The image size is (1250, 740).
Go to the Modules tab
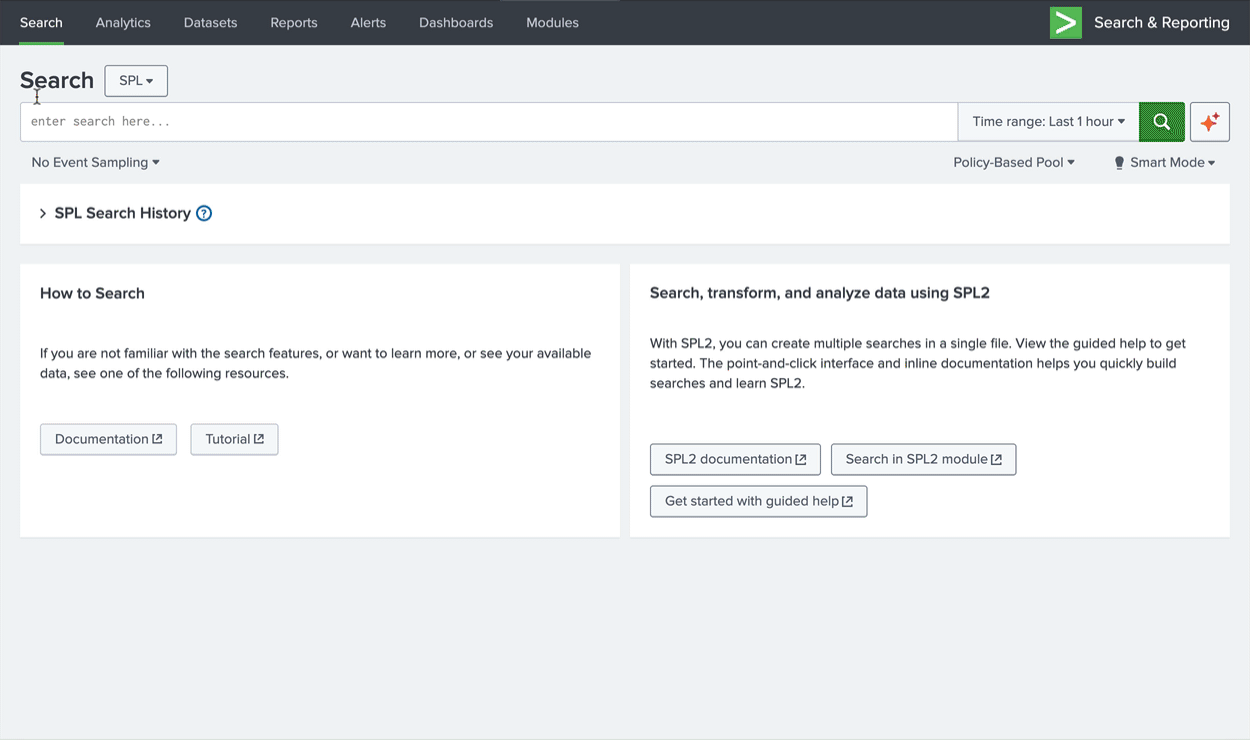pyautogui.click(x=552, y=23)
